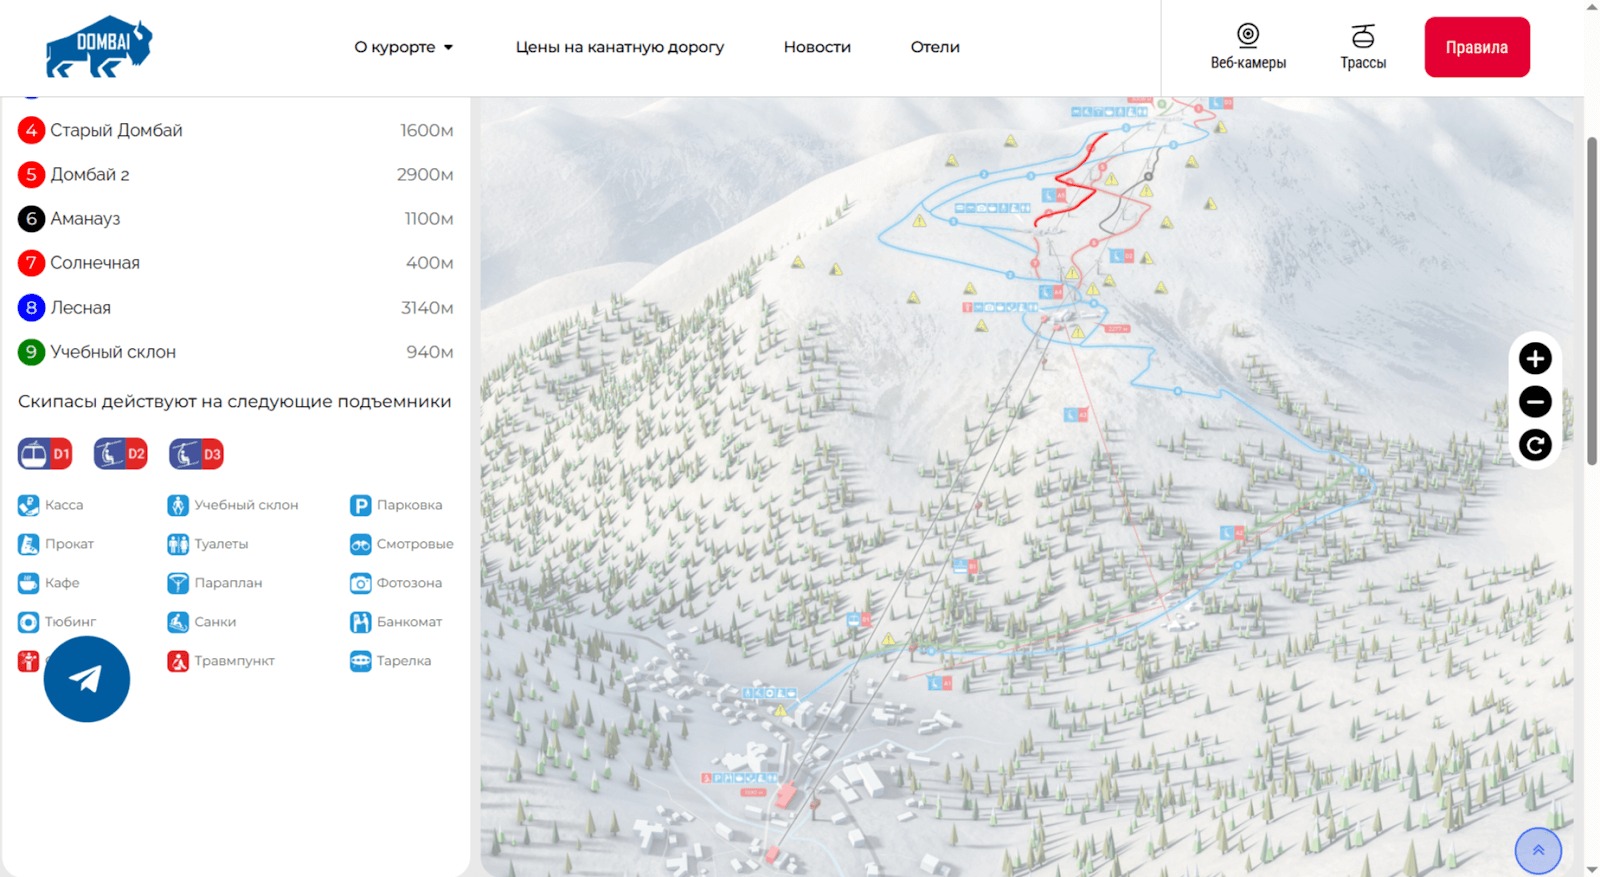The width and height of the screenshot is (1600, 877).
Task: Open the Отели menu item
Action: (935, 47)
